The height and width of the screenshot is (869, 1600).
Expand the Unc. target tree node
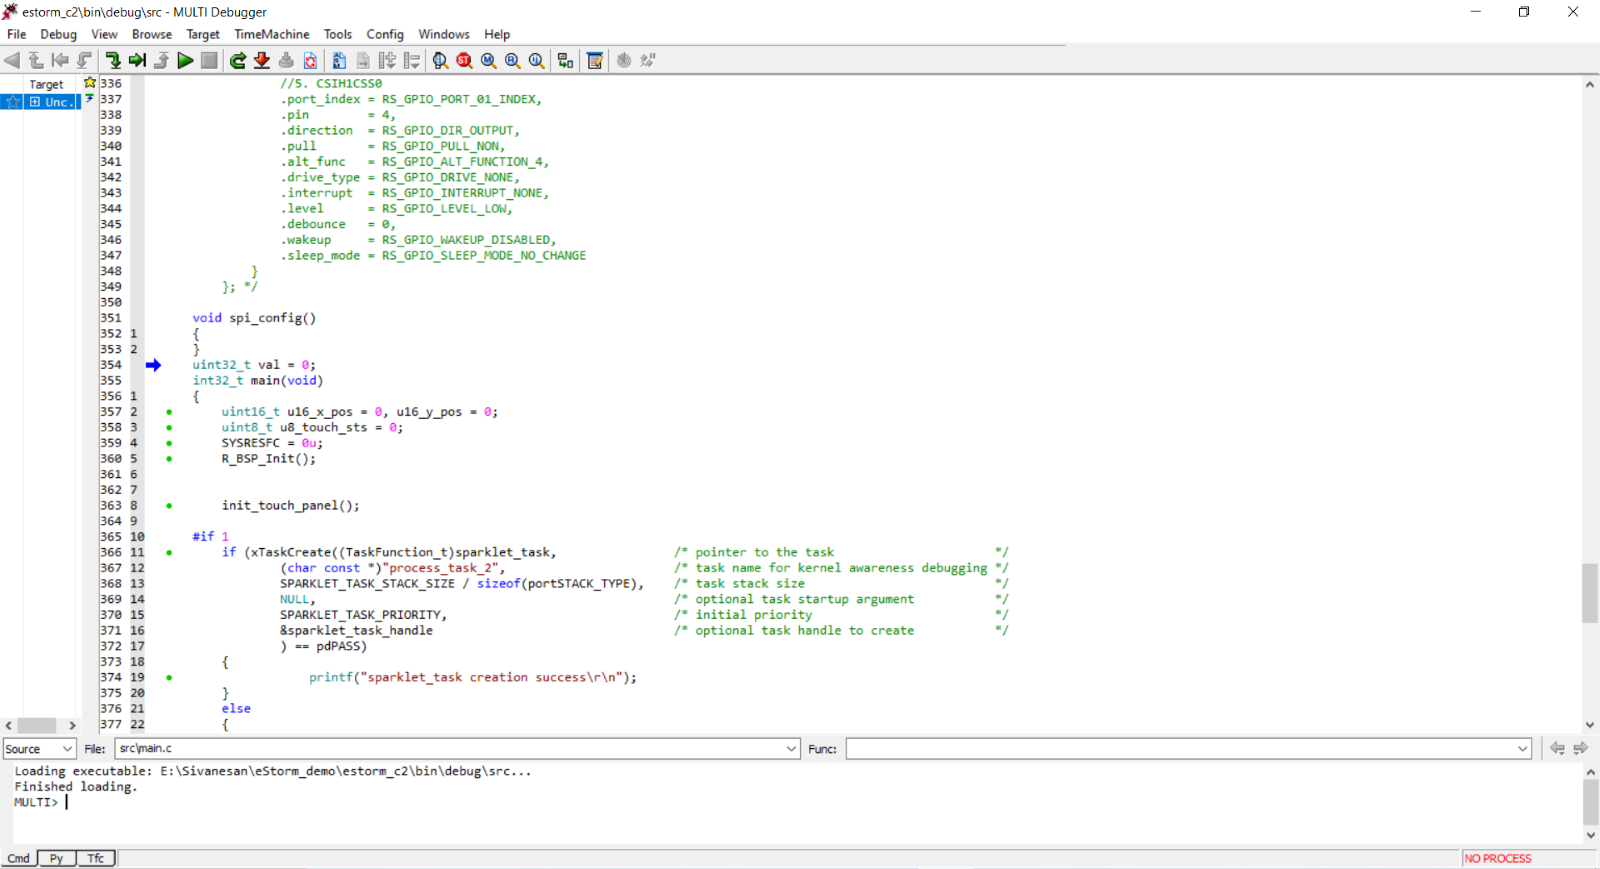pyautogui.click(x=35, y=102)
